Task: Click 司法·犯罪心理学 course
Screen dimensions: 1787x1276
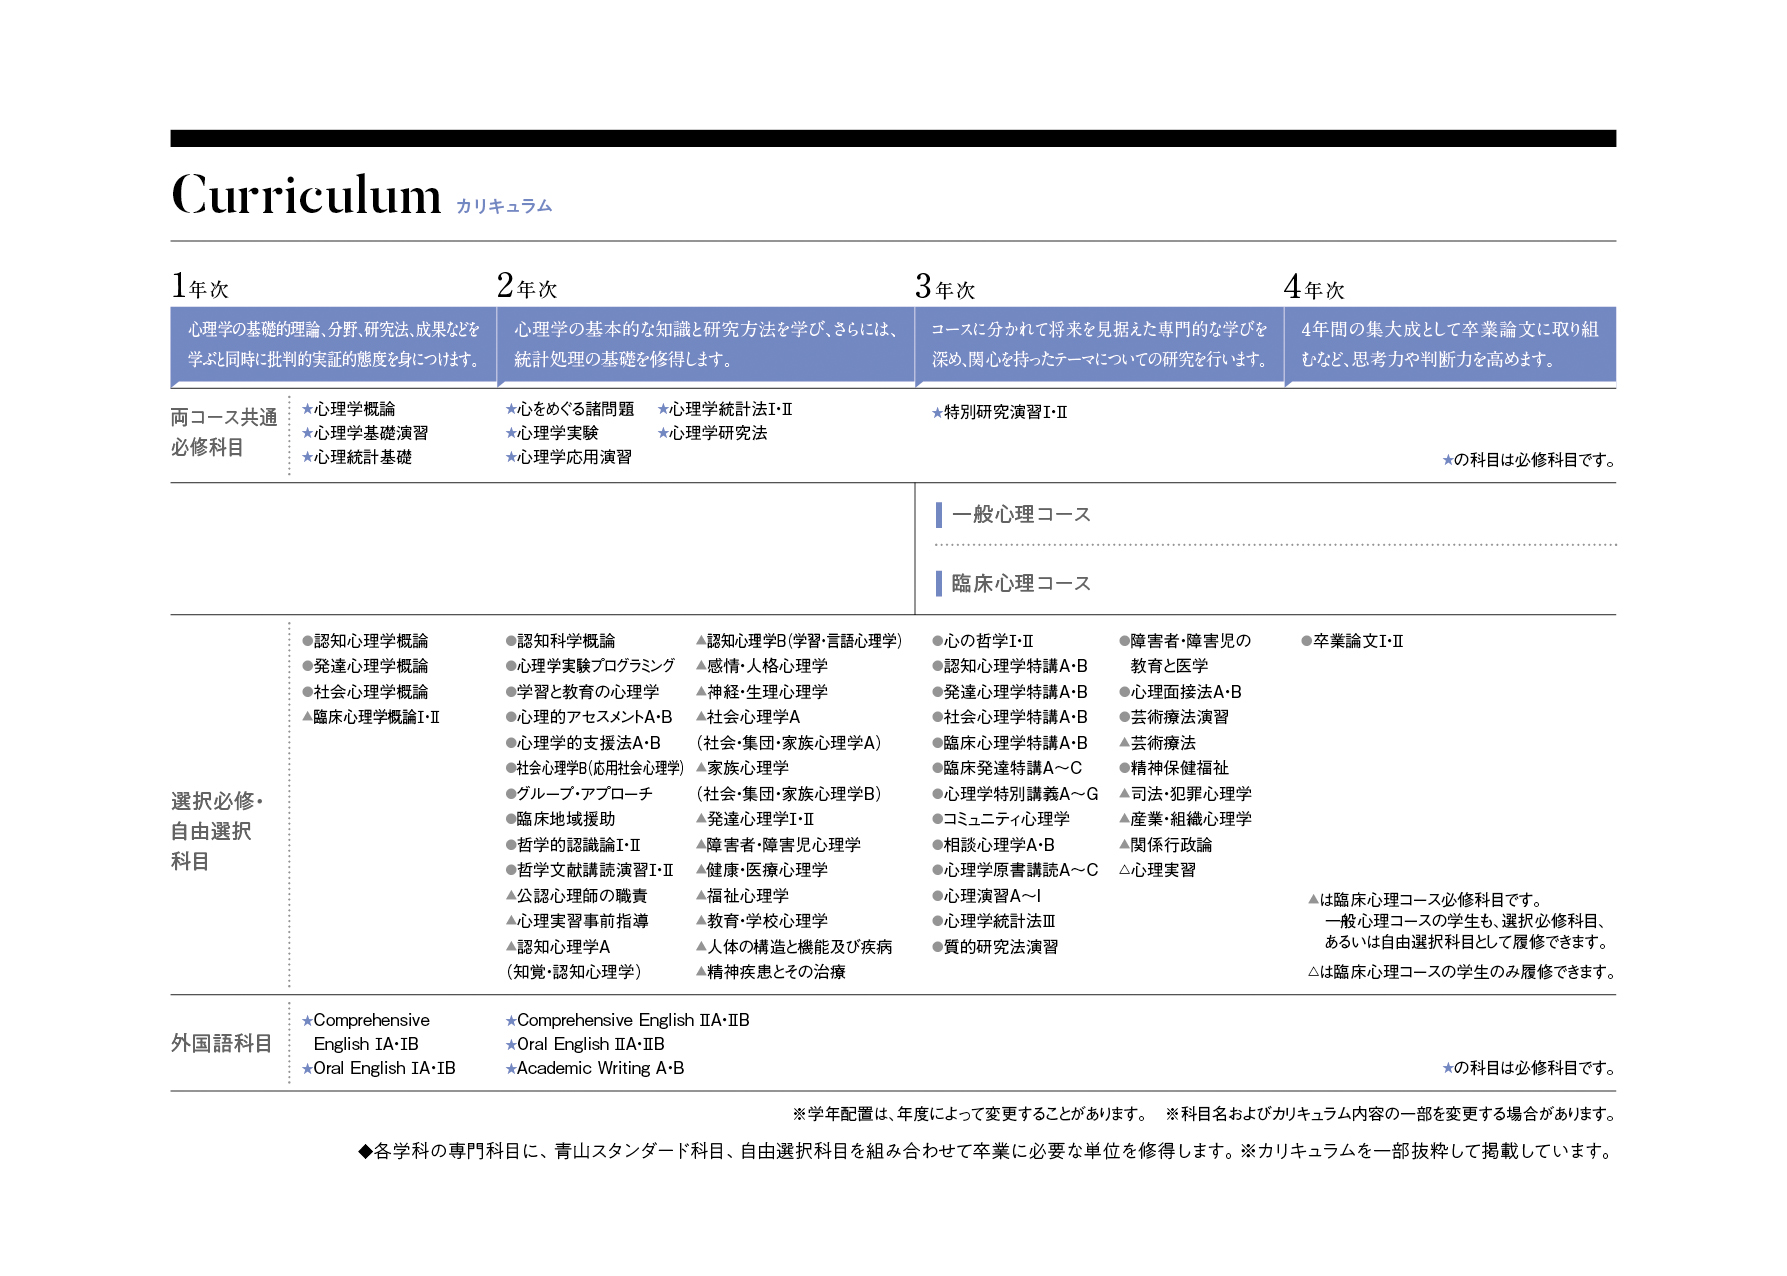Action: (1186, 794)
